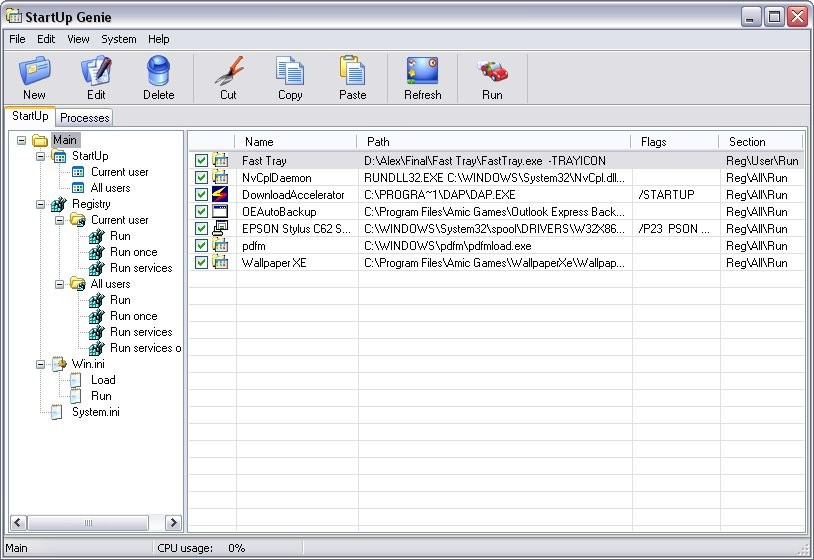Collapse the Win.ini tree node
The width and height of the screenshot is (814, 560).
click(x=40, y=364)
